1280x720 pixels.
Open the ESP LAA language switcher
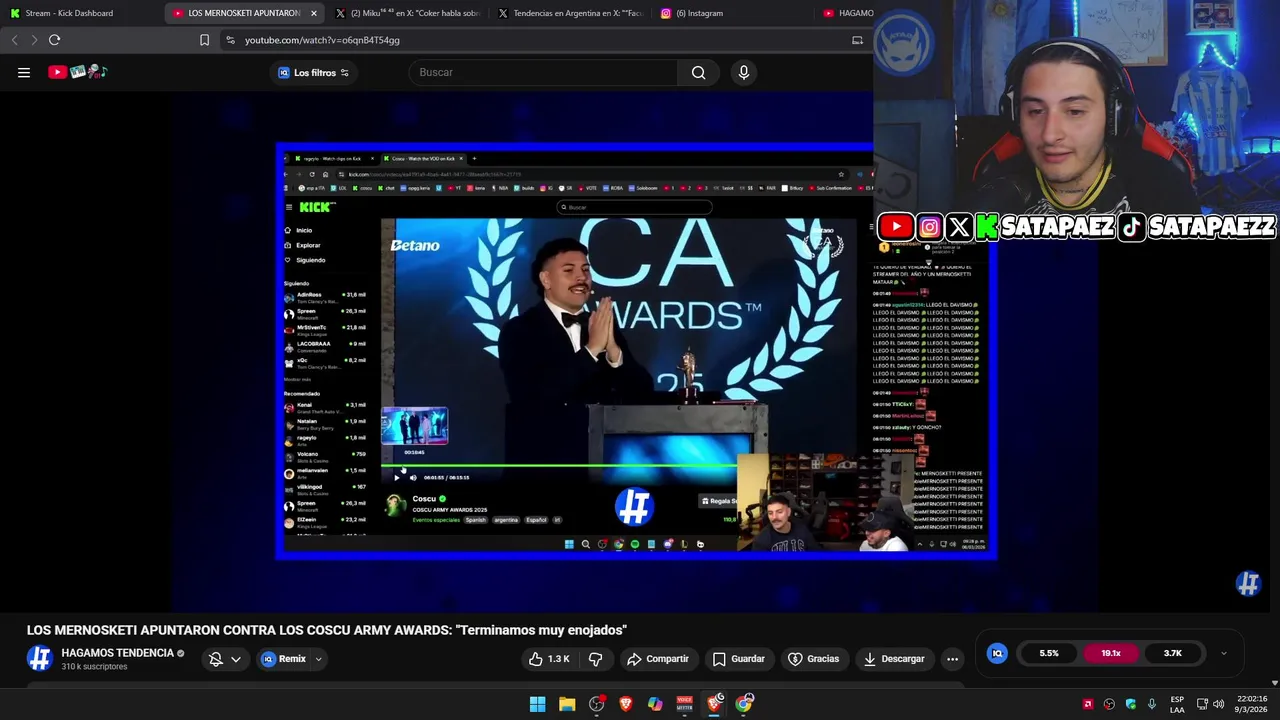tap(1177, 704)
